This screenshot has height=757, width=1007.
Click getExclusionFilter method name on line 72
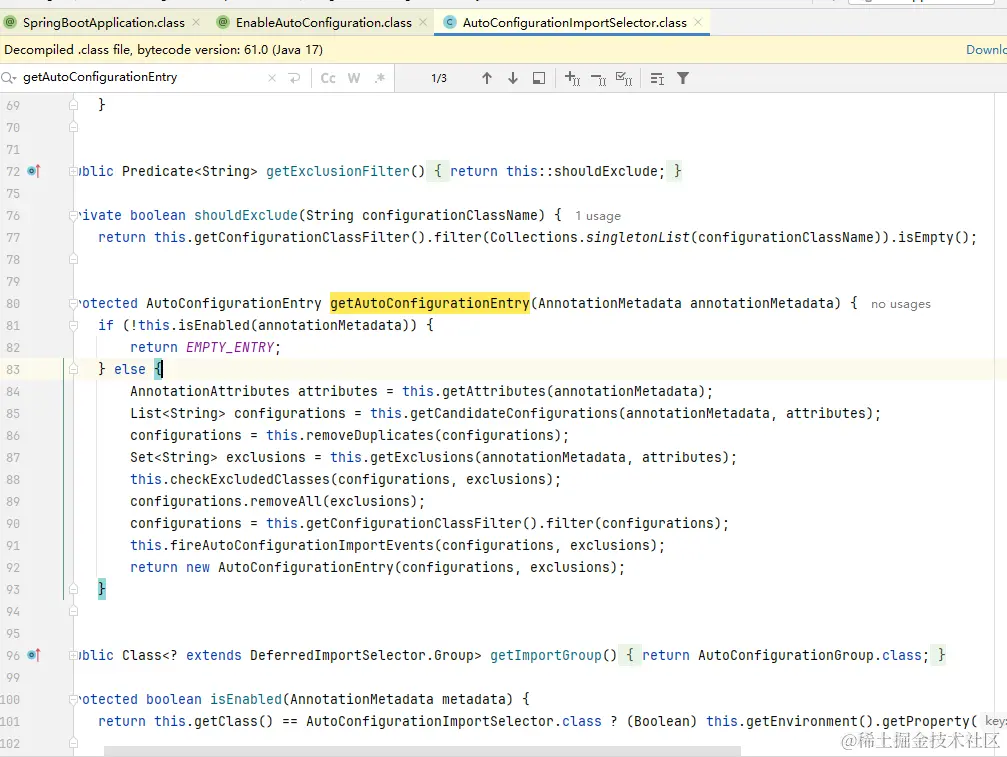(x=338, y=171)
